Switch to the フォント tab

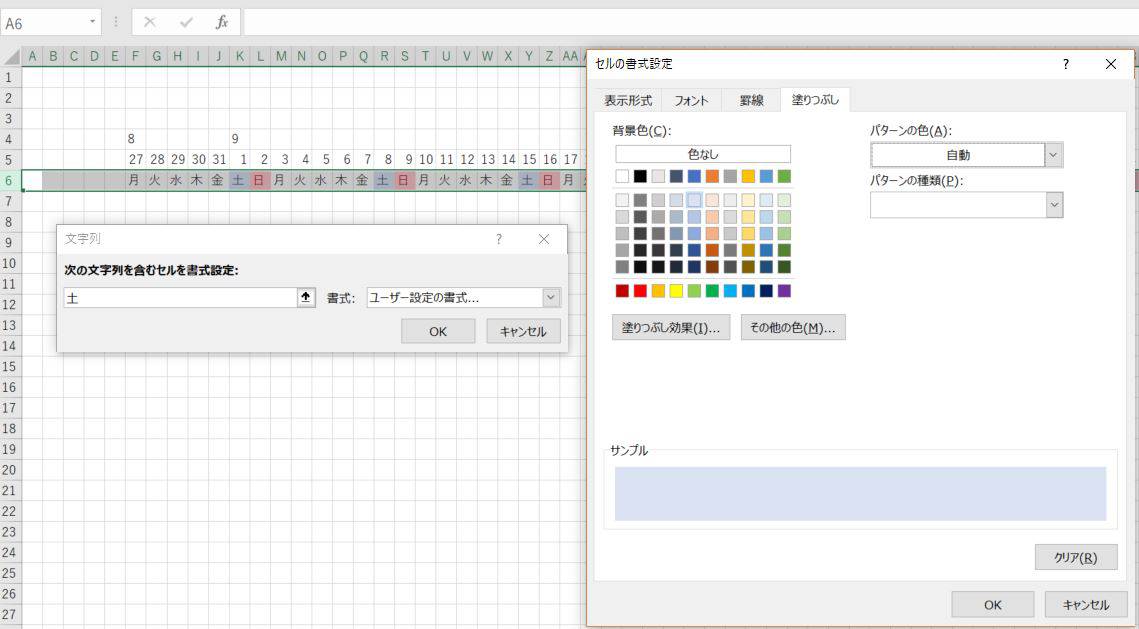691,100
